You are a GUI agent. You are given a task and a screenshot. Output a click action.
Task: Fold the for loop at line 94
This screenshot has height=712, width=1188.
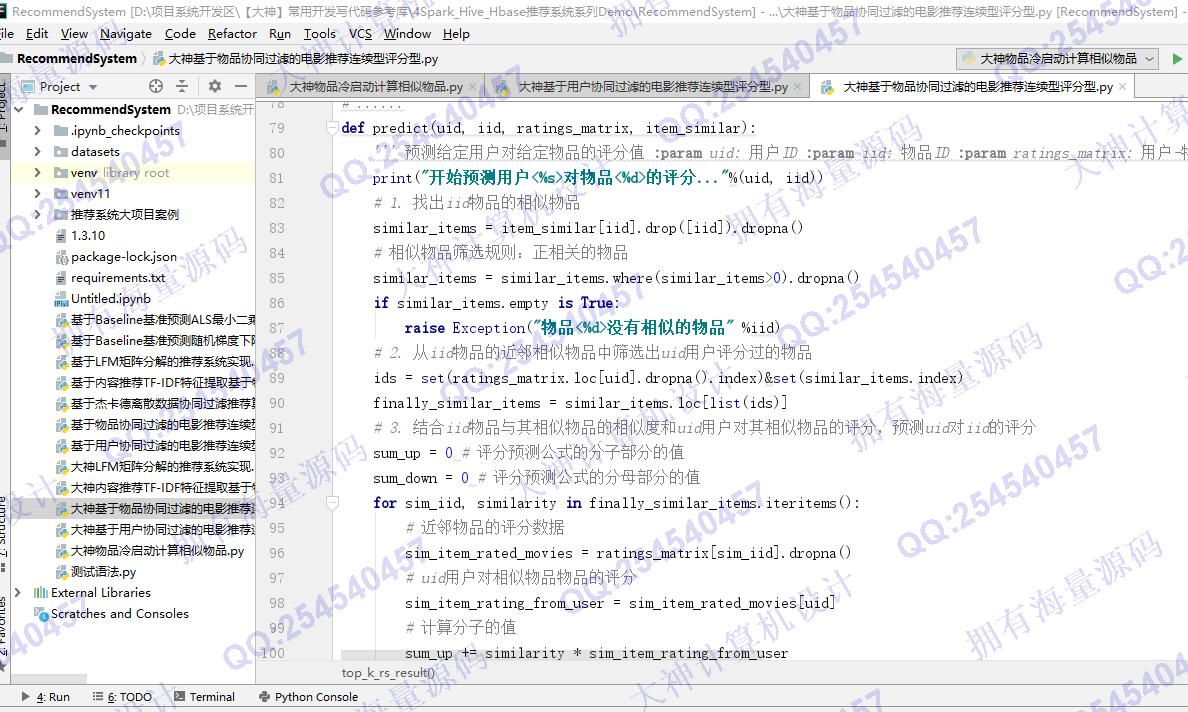332,502
